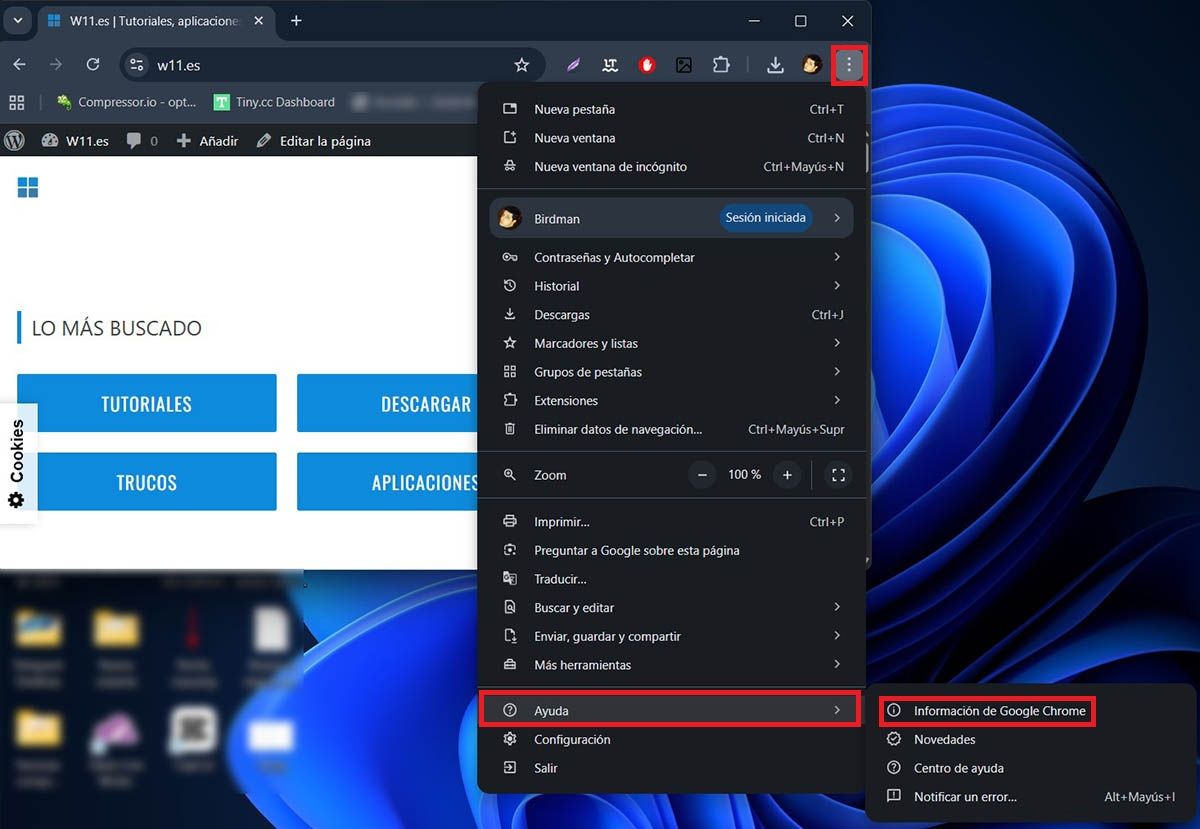1200x829 pixels.
Task: Open the Downloads icon in the toolbar
Action: 775,65
